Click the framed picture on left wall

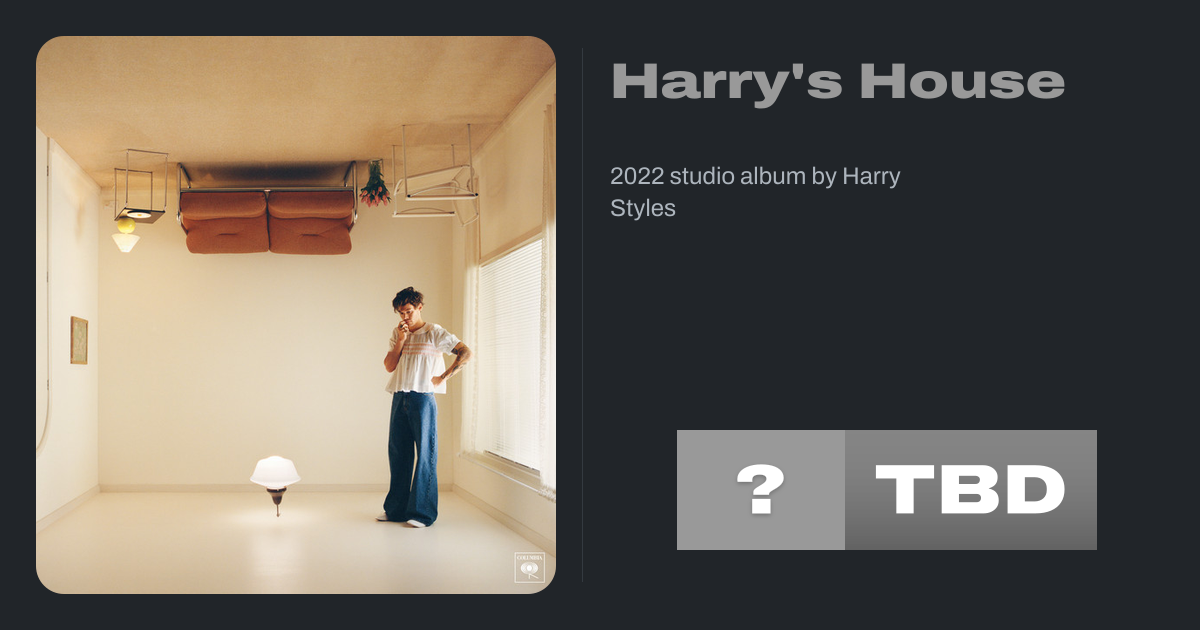pos(79,340)
